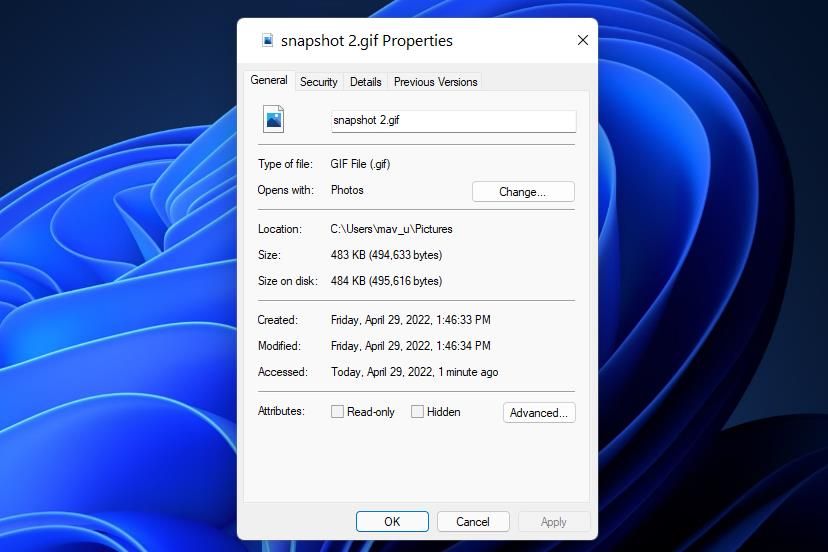The width and height of the screenshot is (828, 552).
Task: Click the location path C:\Users\mav_u\Pictures
Action: pyautogui.click(x=391, y=229)
